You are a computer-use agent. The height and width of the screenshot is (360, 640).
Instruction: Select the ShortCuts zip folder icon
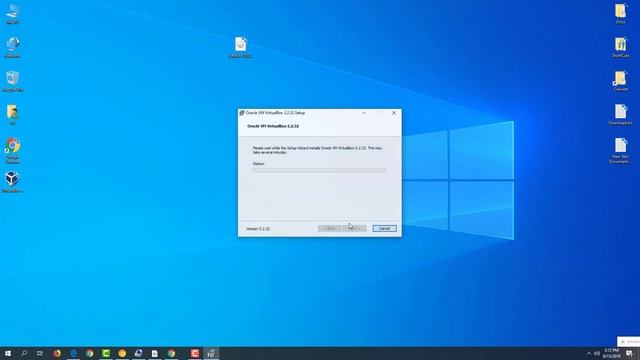coord(620,47)
